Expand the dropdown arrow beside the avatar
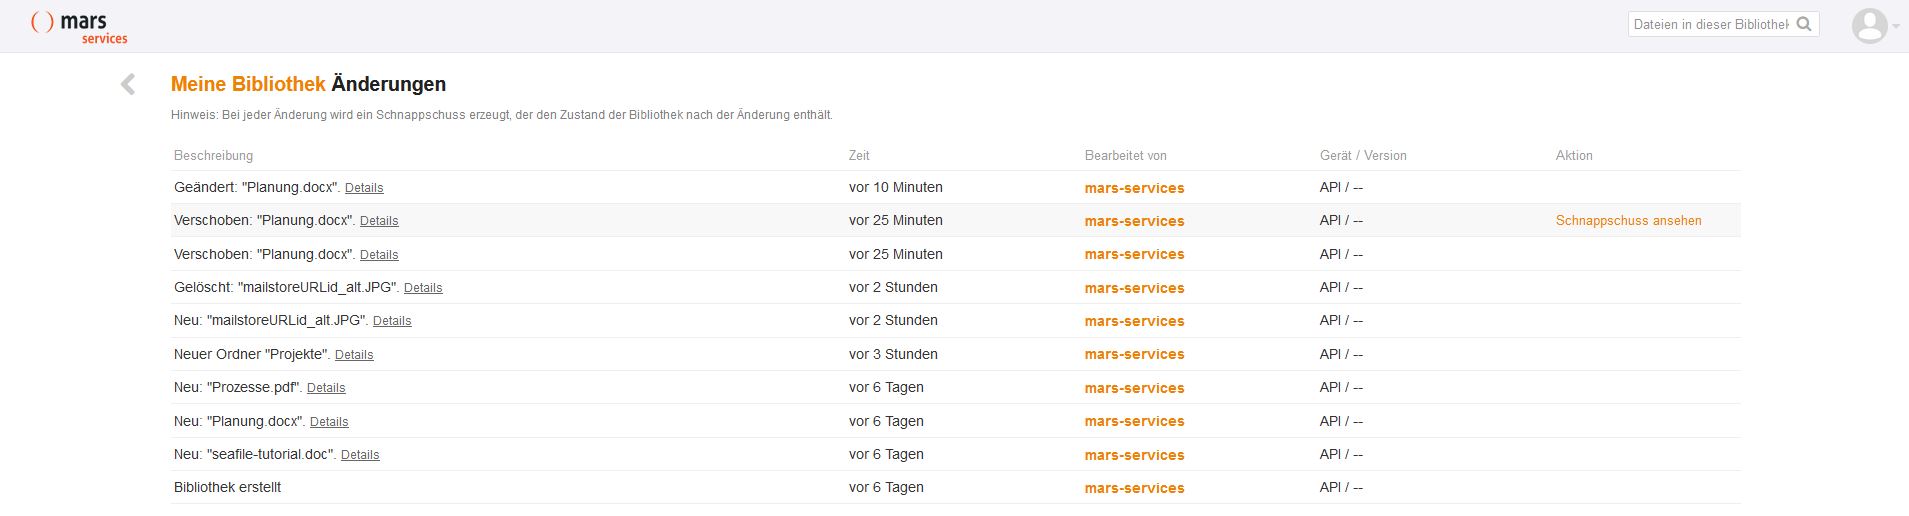 1896,27
